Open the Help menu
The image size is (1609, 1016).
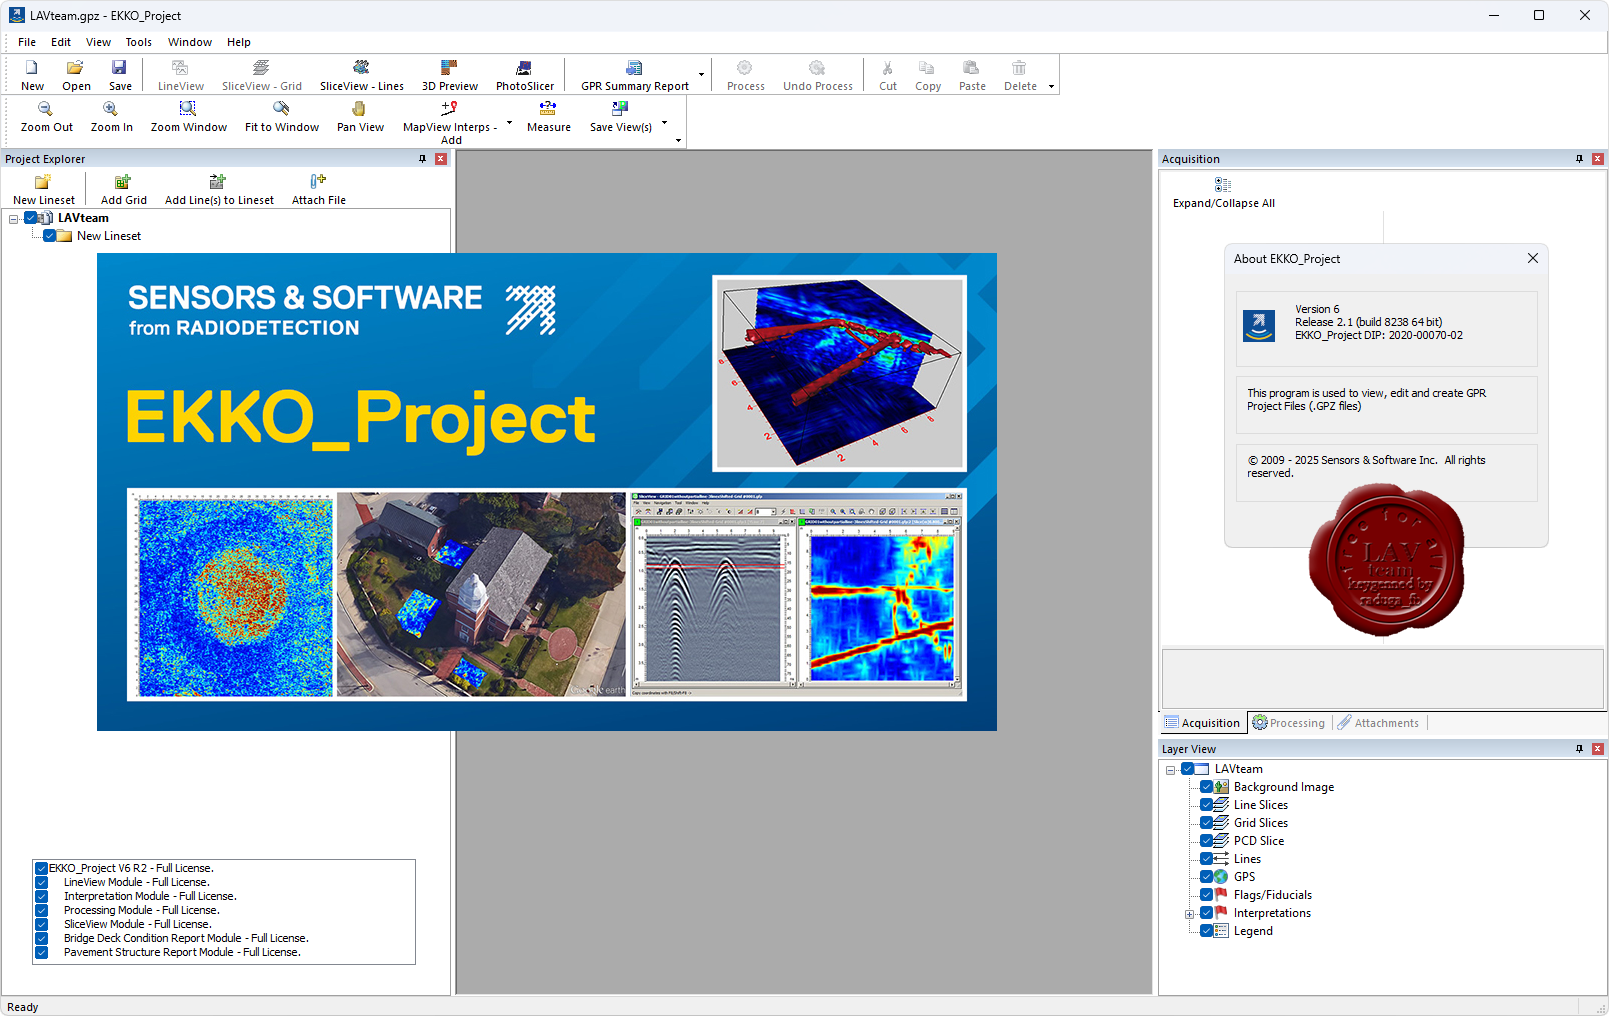238,42
